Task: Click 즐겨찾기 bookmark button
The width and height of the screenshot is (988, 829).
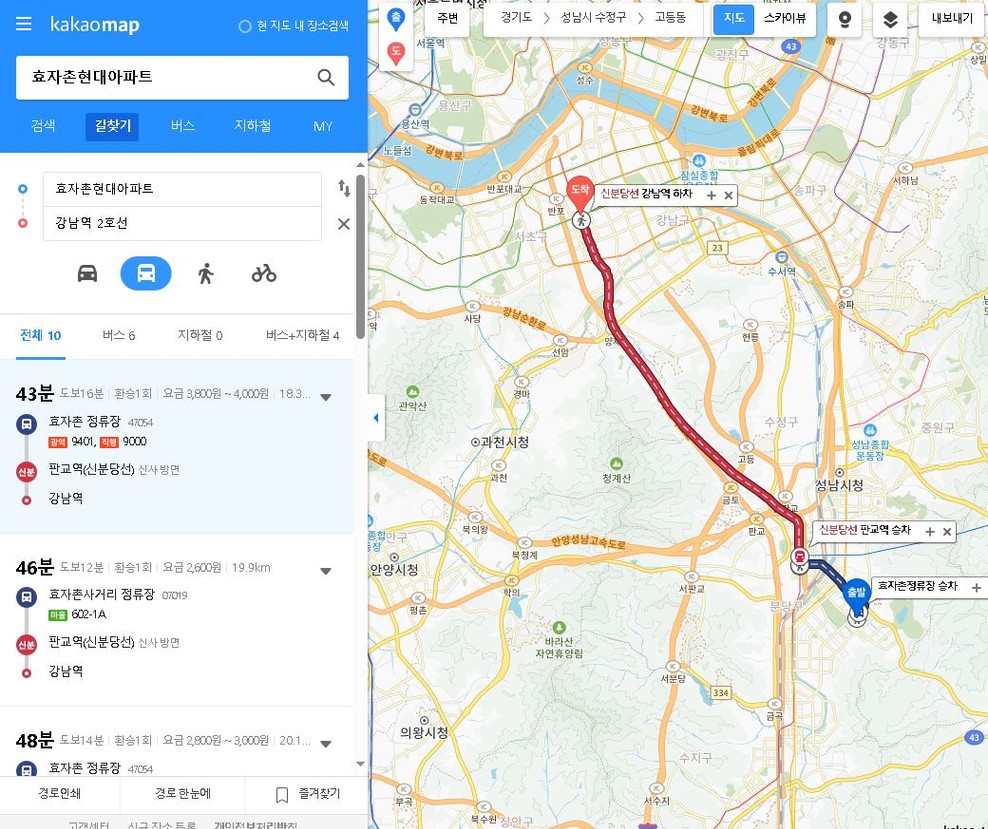Action: point(308,794)
